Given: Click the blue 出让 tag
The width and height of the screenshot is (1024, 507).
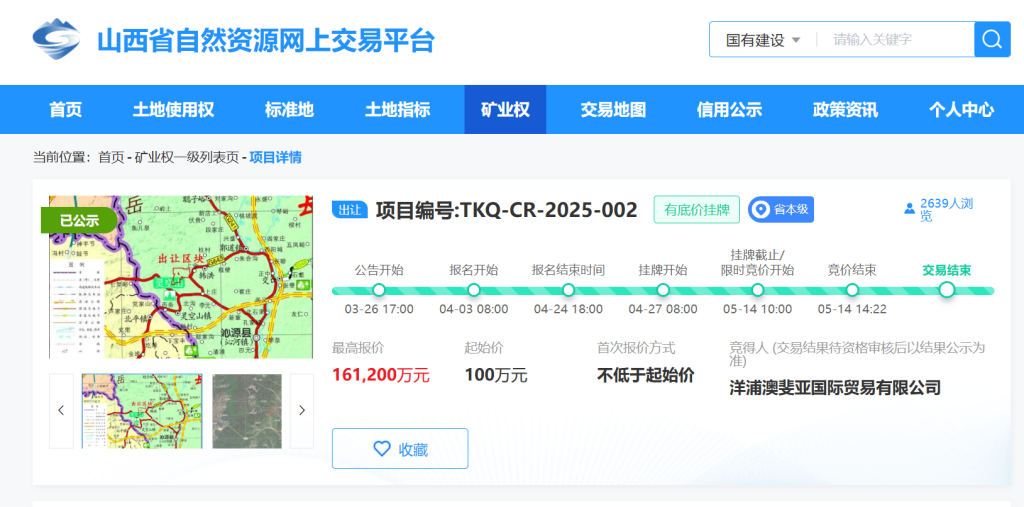Looking at the screenshot, I should 349,210.
